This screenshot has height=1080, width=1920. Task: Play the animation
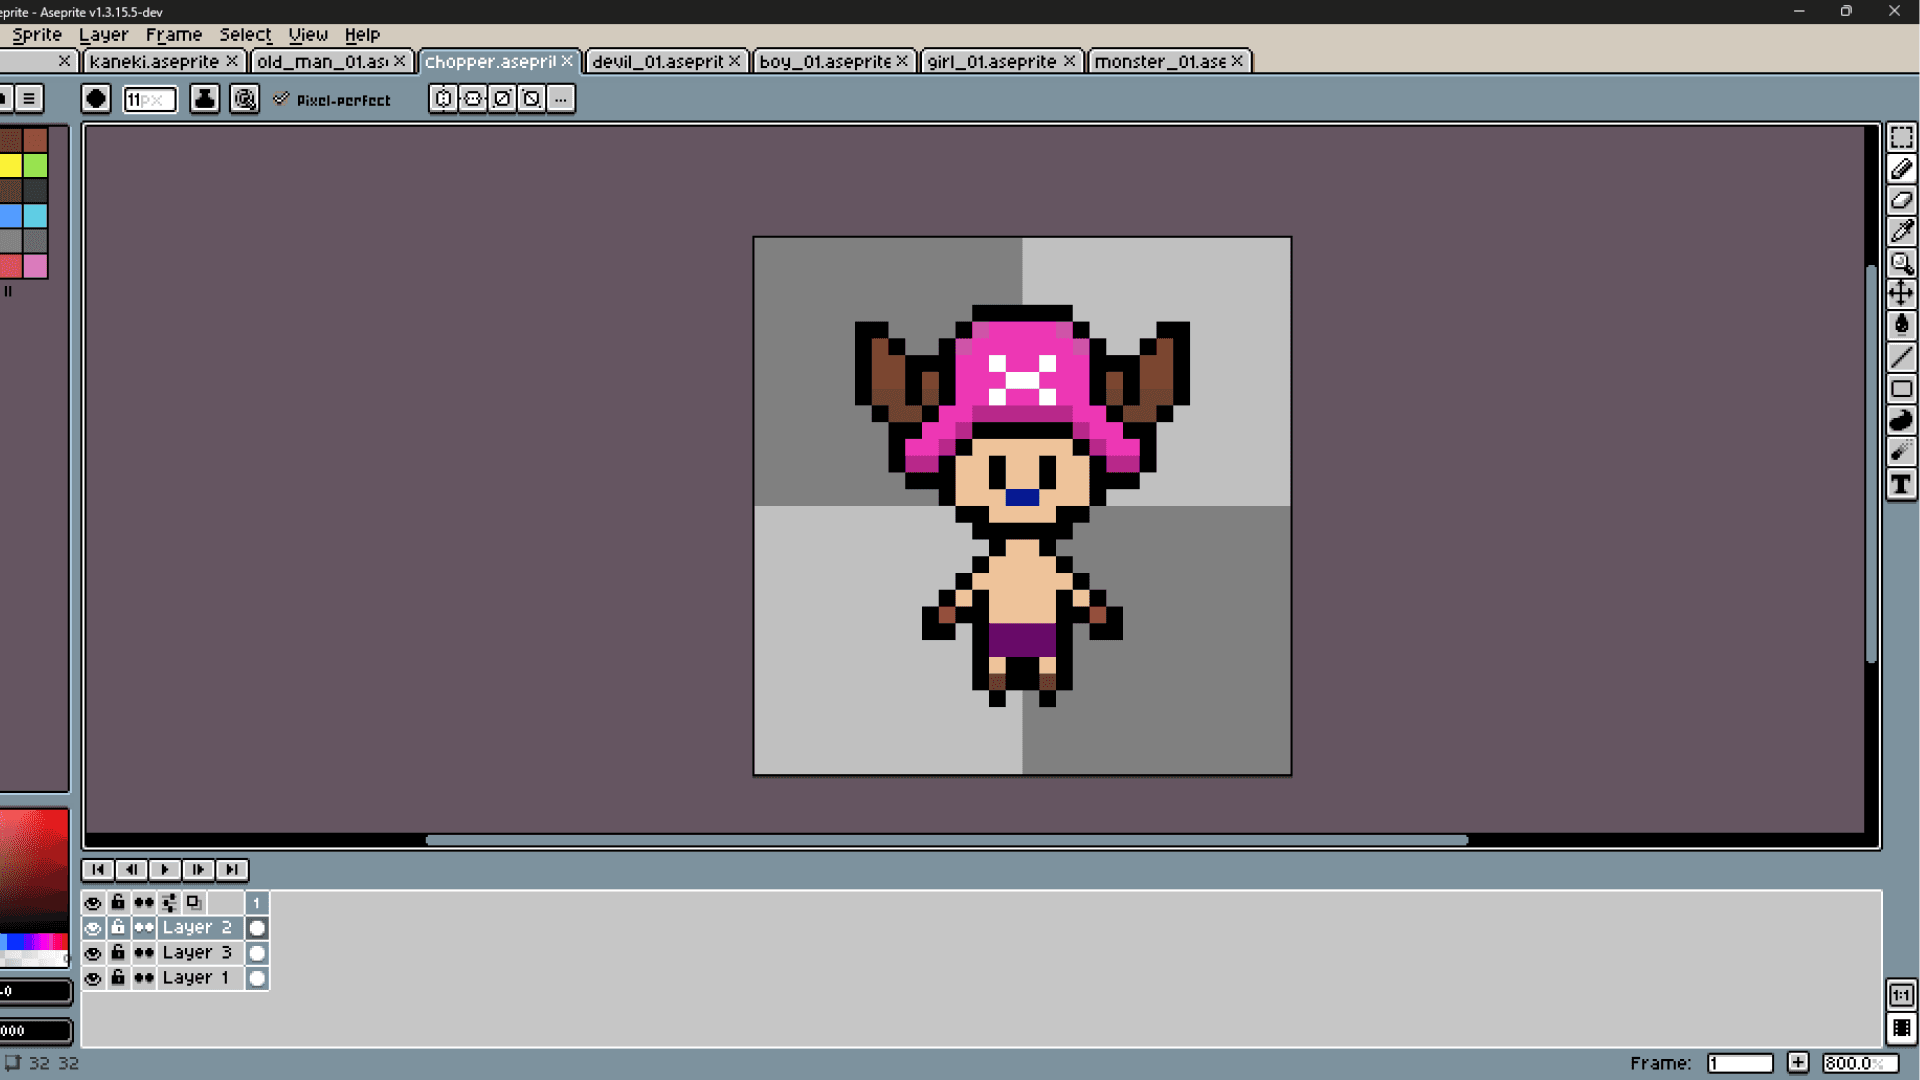coord(165,870)
